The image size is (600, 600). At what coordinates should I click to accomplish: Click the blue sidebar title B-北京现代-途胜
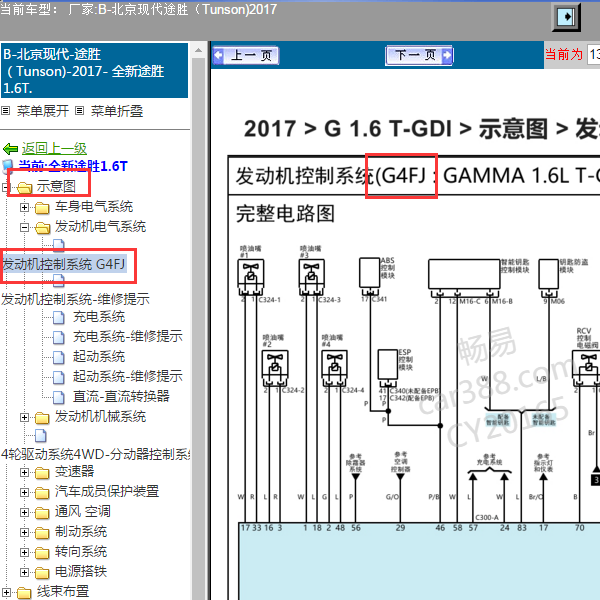pyautogui.click(x=95, y=71)
